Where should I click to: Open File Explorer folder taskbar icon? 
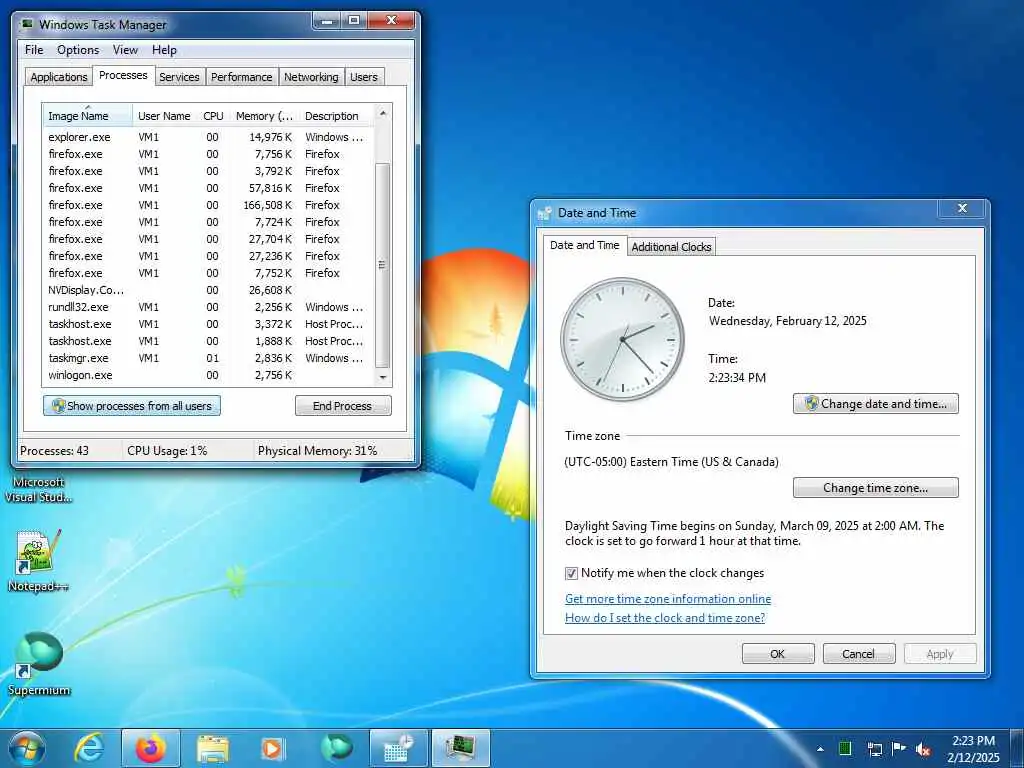(213, 748)
